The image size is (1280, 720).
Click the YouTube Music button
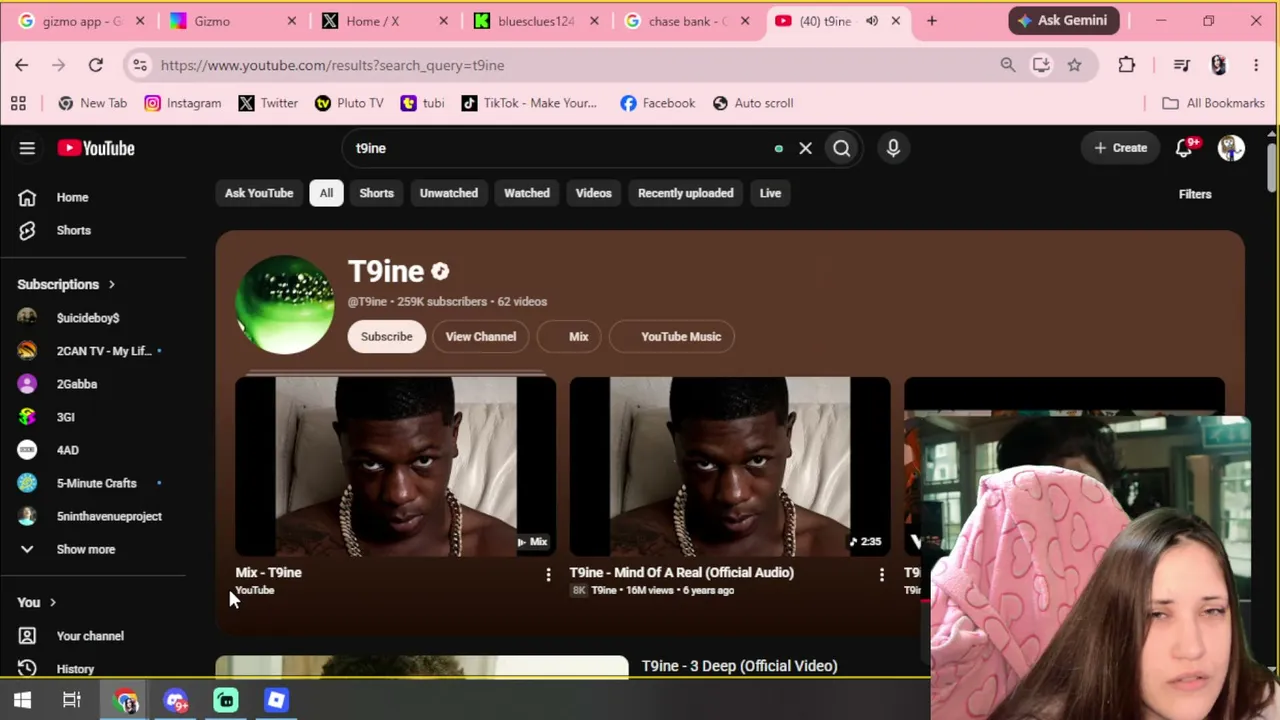coord(672,337)
